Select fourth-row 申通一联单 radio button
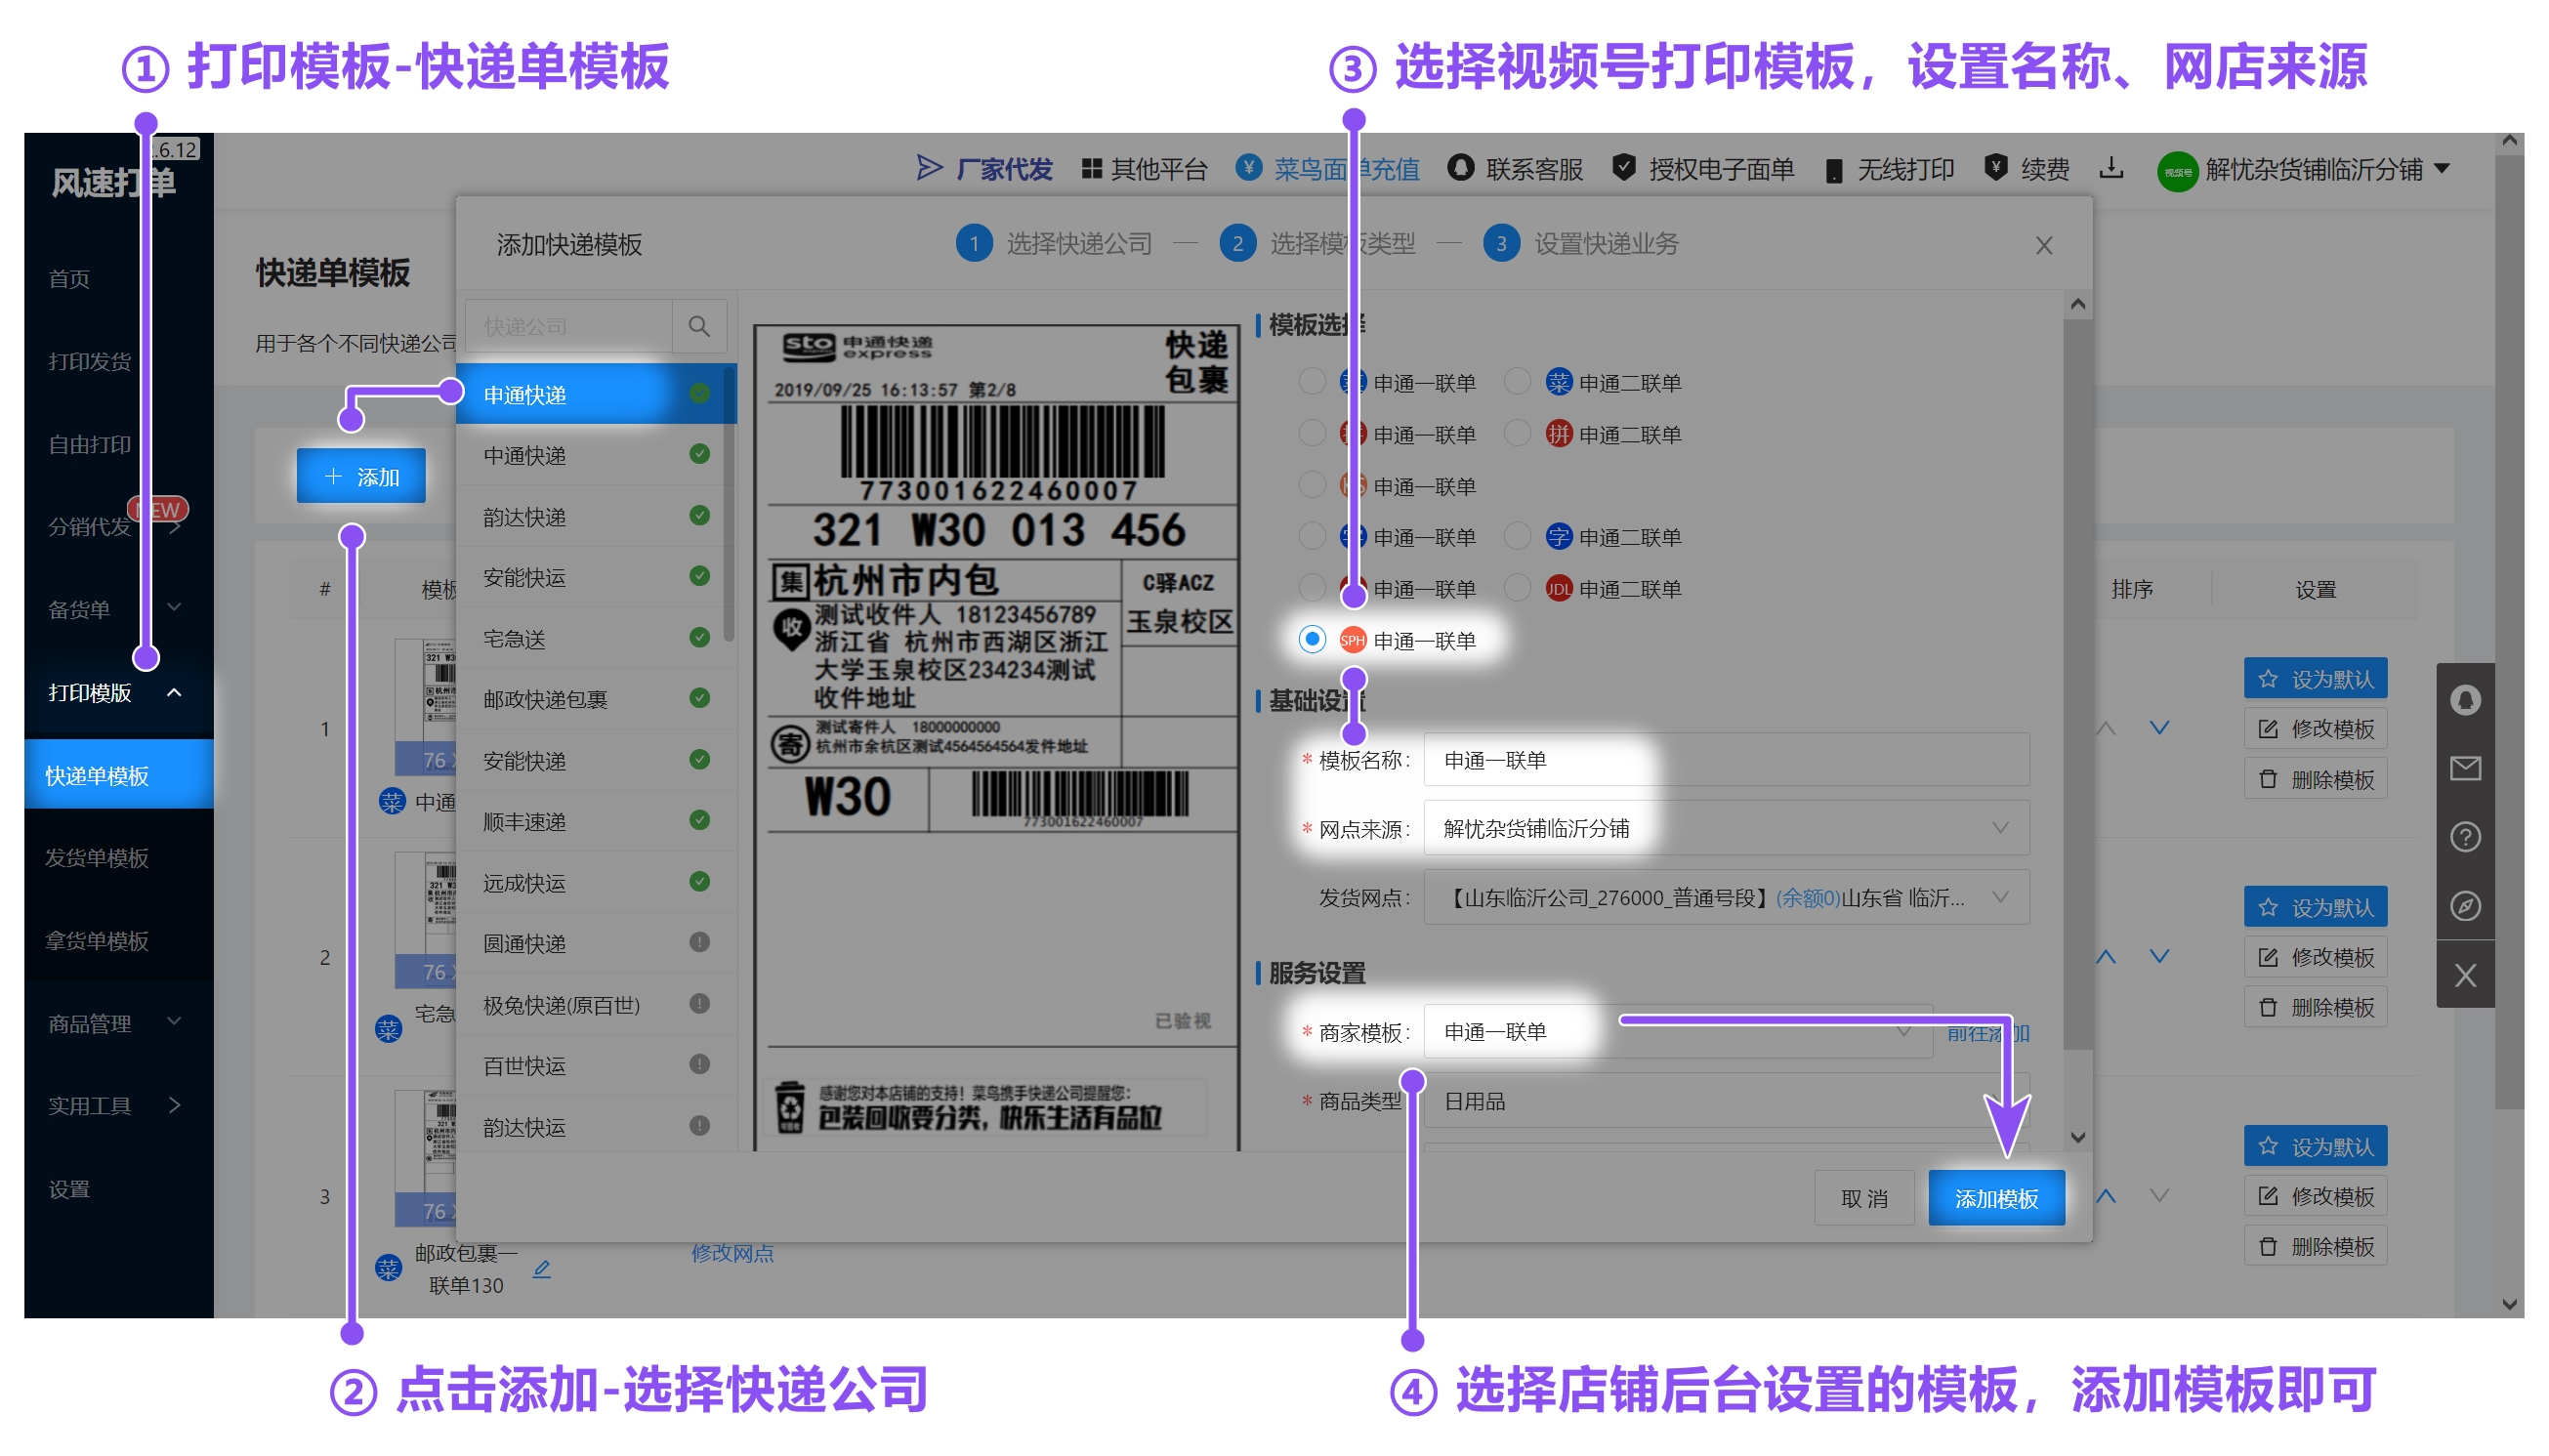Screen dimensions: 2549x1456 pyautogui.click(x=1311, y=536)
